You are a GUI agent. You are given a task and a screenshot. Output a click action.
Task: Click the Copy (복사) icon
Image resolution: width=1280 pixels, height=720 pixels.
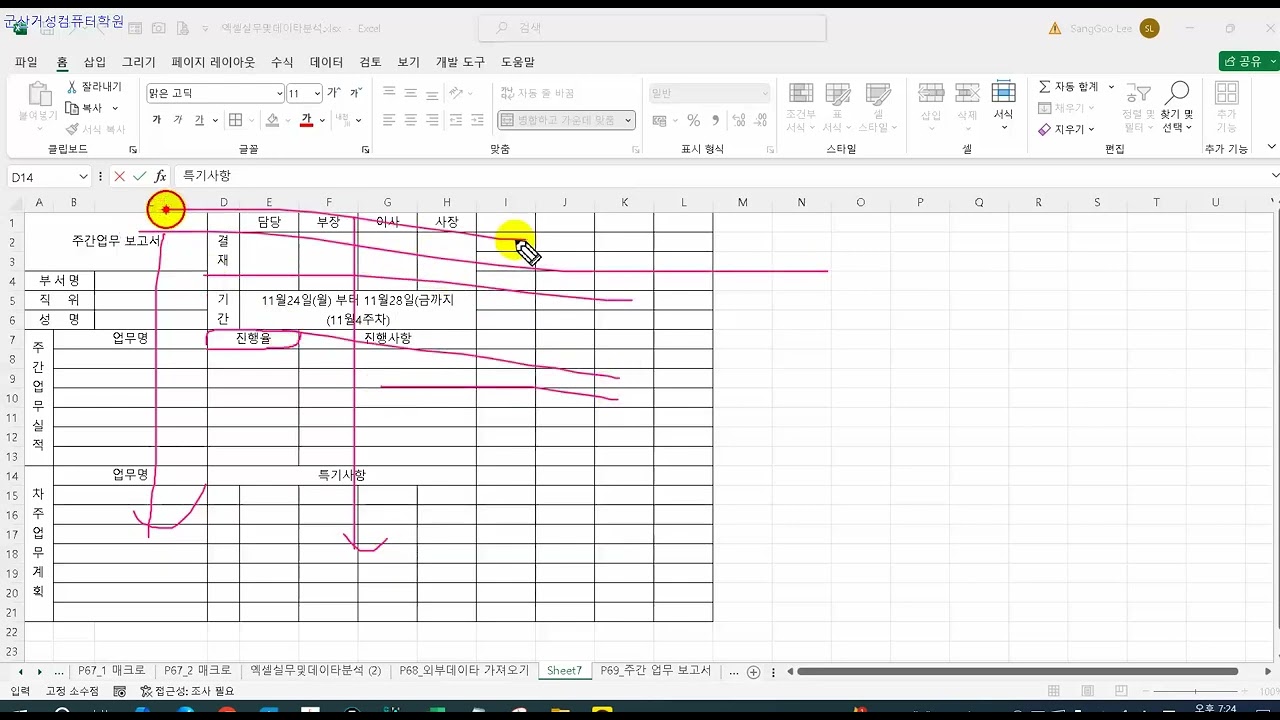72,108
